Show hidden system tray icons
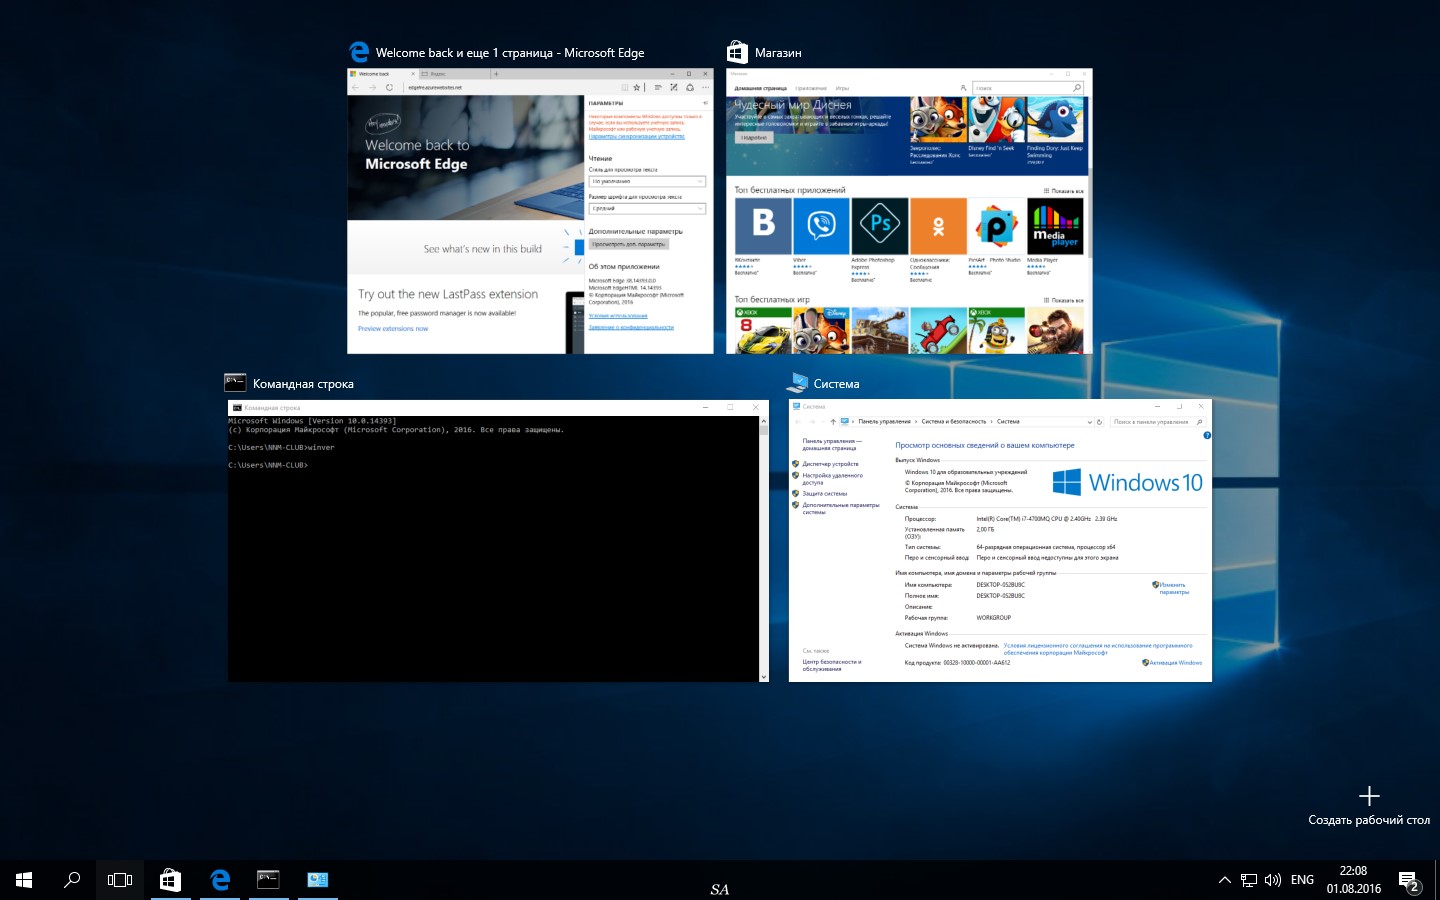The height and width of the screenshot is (900, 1440). pyautogui.click(x=1224, y=880)
